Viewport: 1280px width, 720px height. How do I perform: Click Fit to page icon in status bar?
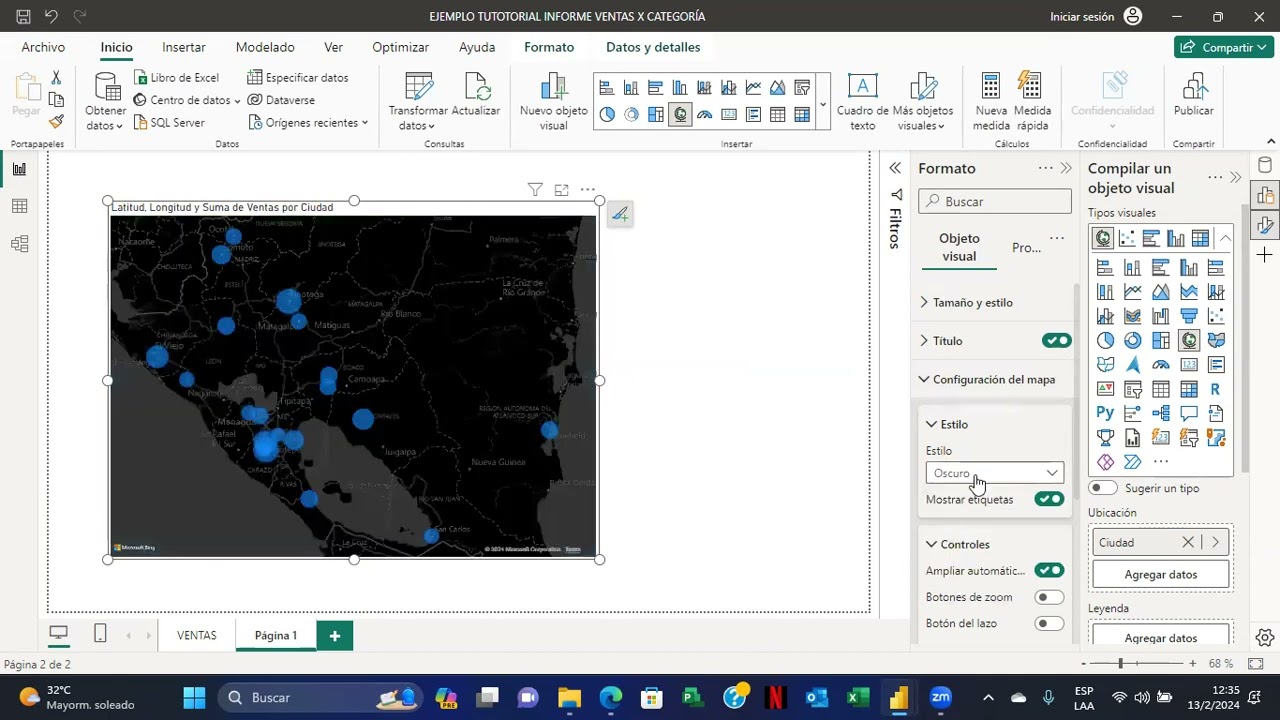point(1257,663)
